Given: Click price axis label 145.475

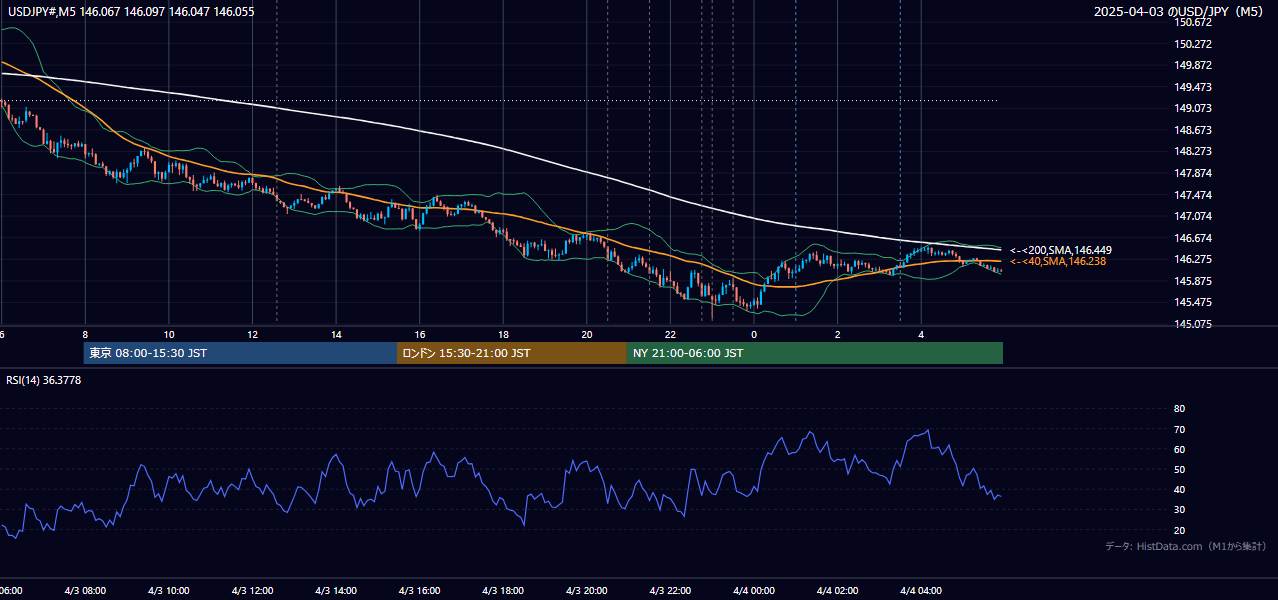Looking at the screenshot, I should point(1193,302).
